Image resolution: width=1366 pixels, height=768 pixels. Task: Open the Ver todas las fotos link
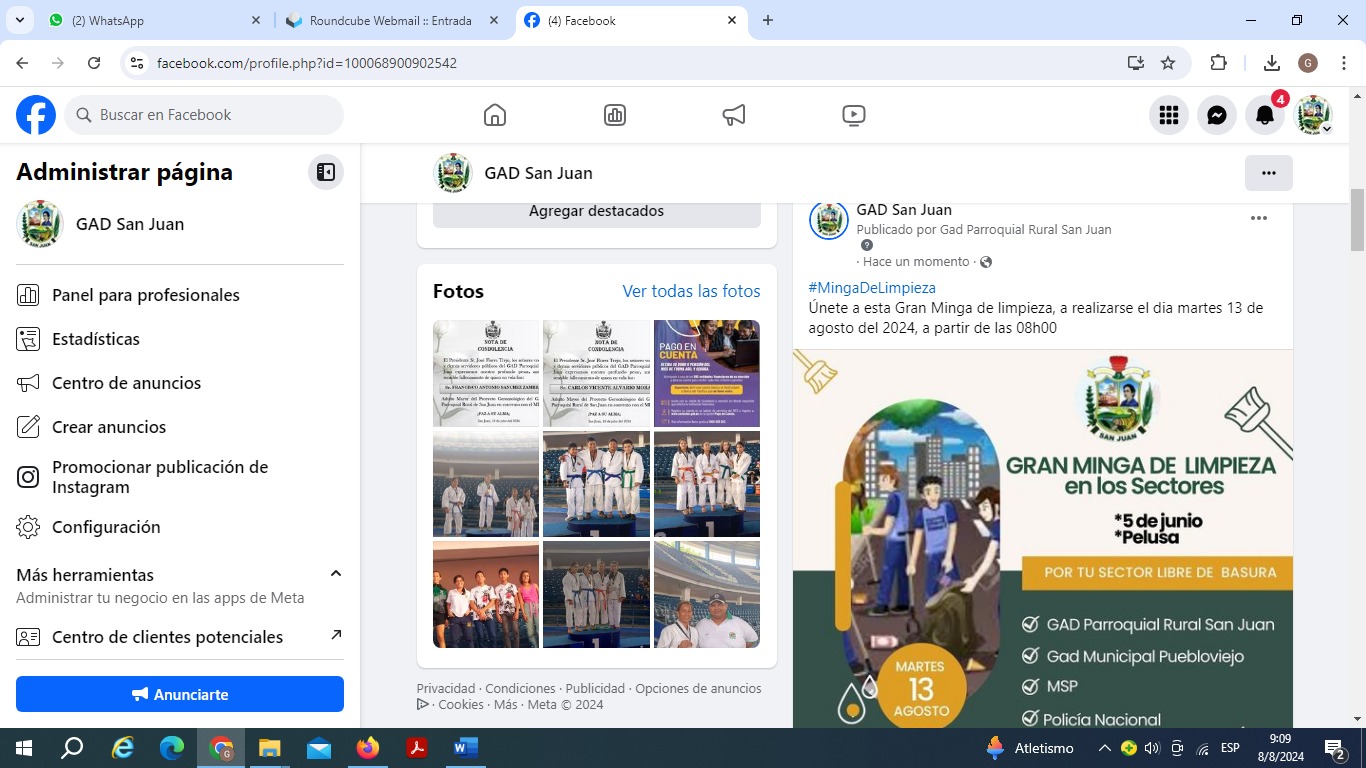[691, 291]
